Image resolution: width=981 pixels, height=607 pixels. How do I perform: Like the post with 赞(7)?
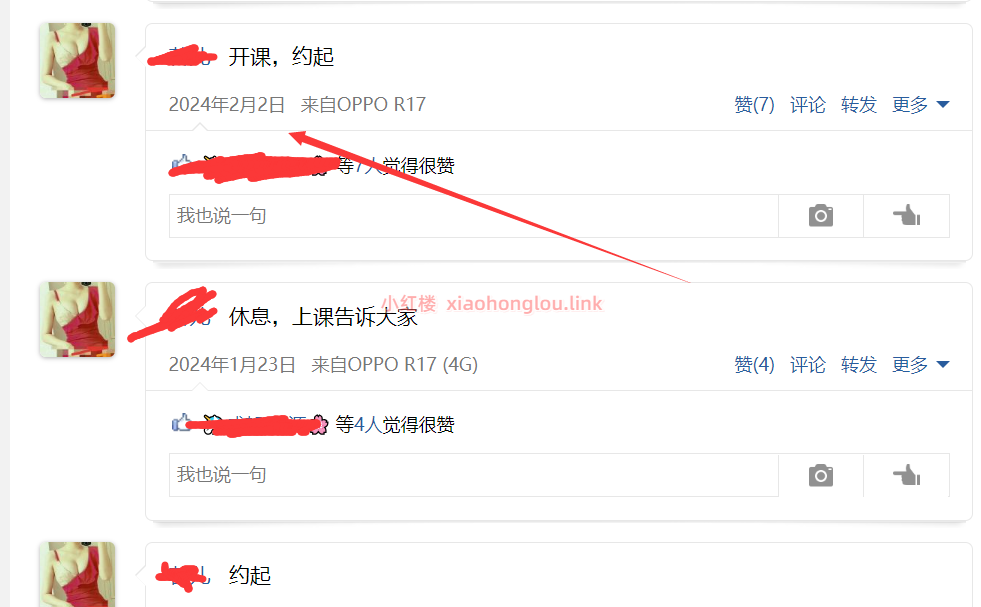(x=754, y=105)
